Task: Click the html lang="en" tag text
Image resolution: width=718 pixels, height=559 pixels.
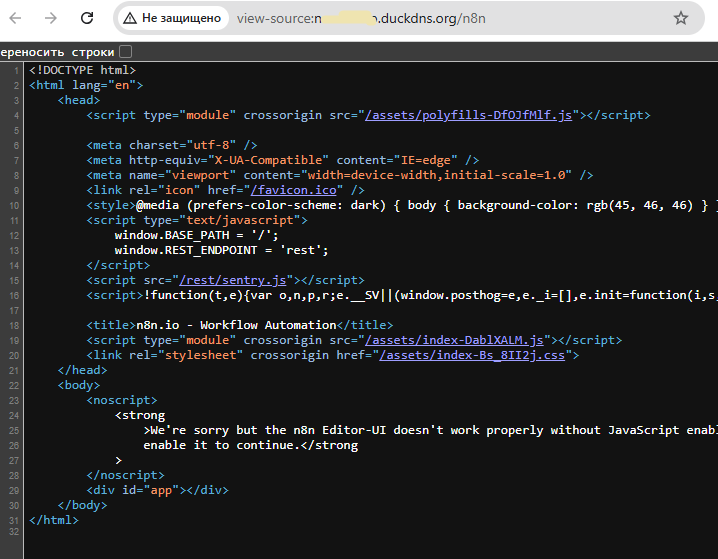Action: click(86, 85)
